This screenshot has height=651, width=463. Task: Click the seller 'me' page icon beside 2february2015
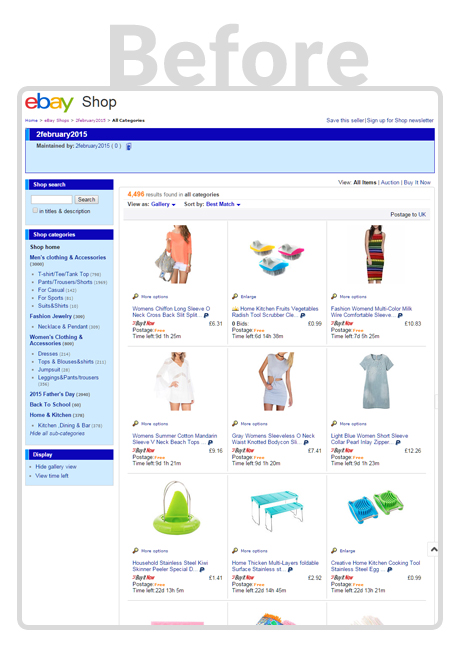click(x=129, y=146)
